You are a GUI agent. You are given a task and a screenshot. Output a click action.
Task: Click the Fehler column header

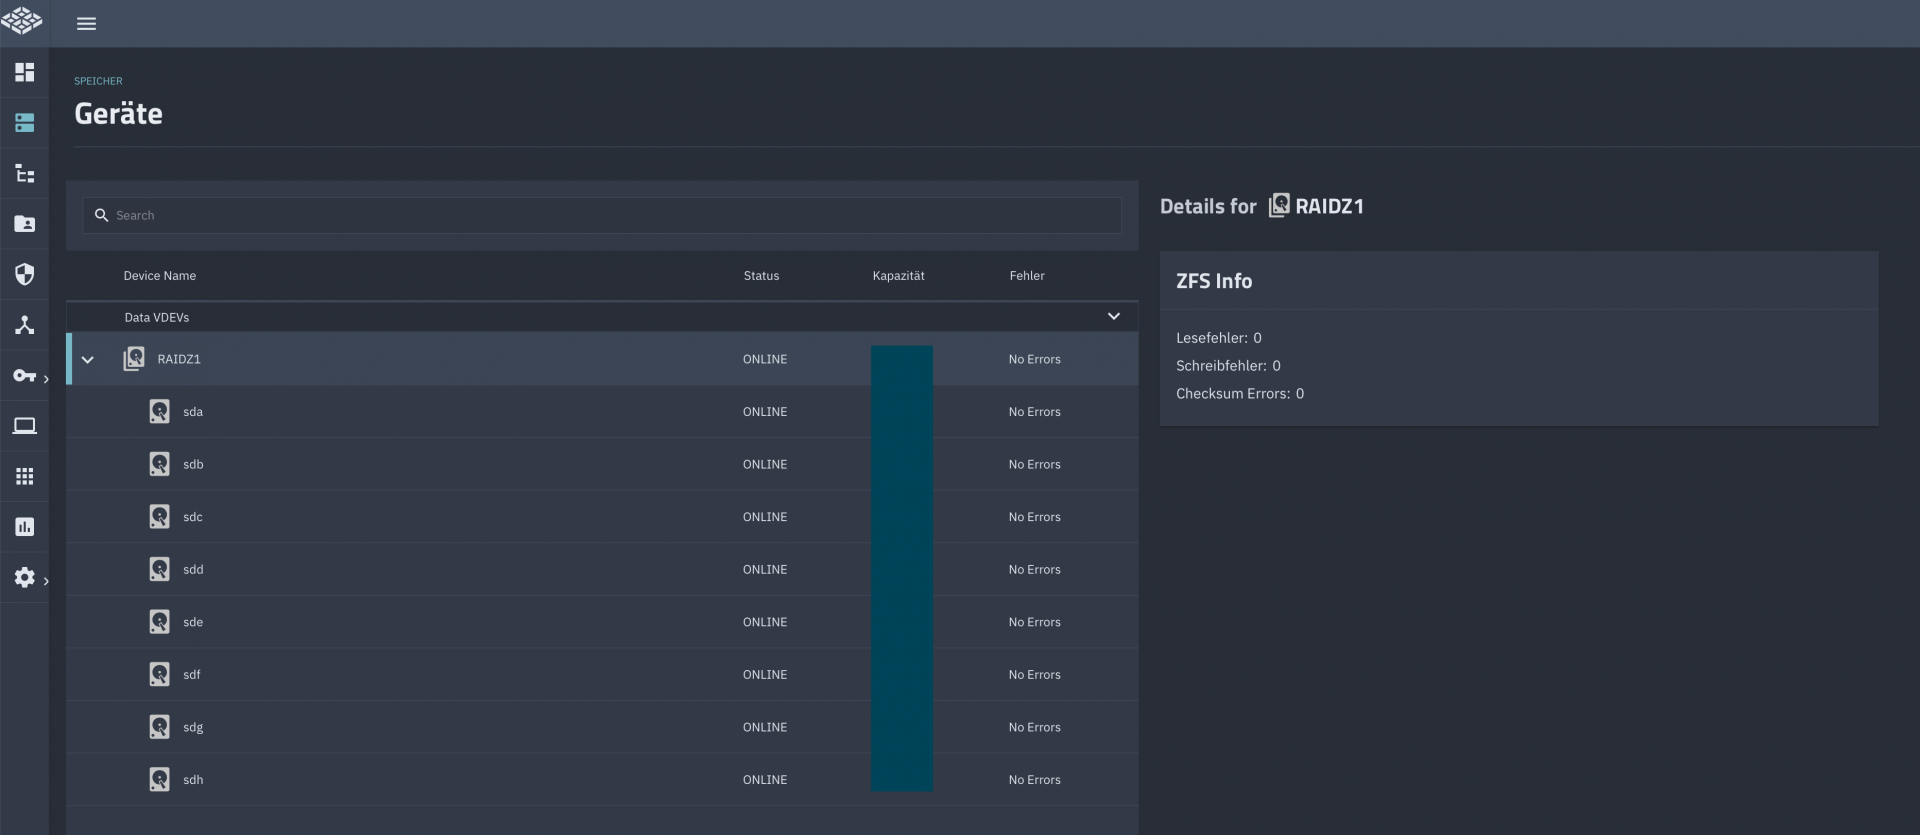1027,276
